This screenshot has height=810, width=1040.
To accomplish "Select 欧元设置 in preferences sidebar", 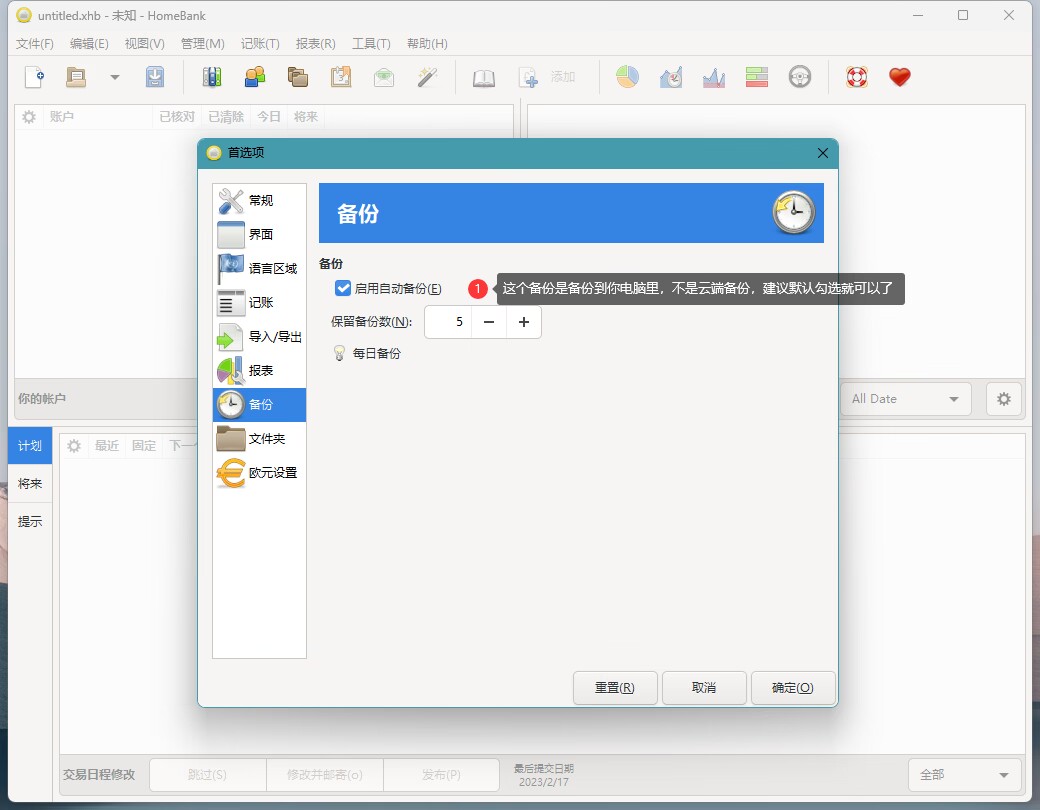I will (x=259, y=472).
